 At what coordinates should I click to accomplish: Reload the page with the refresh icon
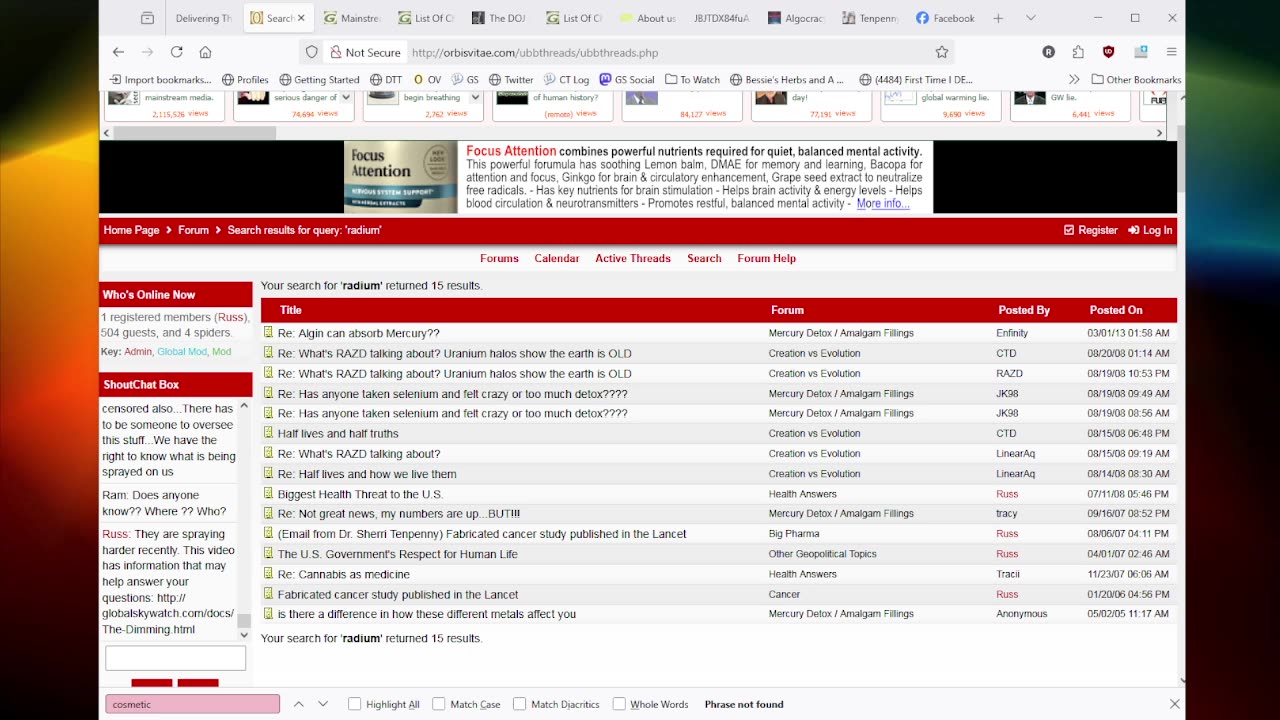coord(176,52)
